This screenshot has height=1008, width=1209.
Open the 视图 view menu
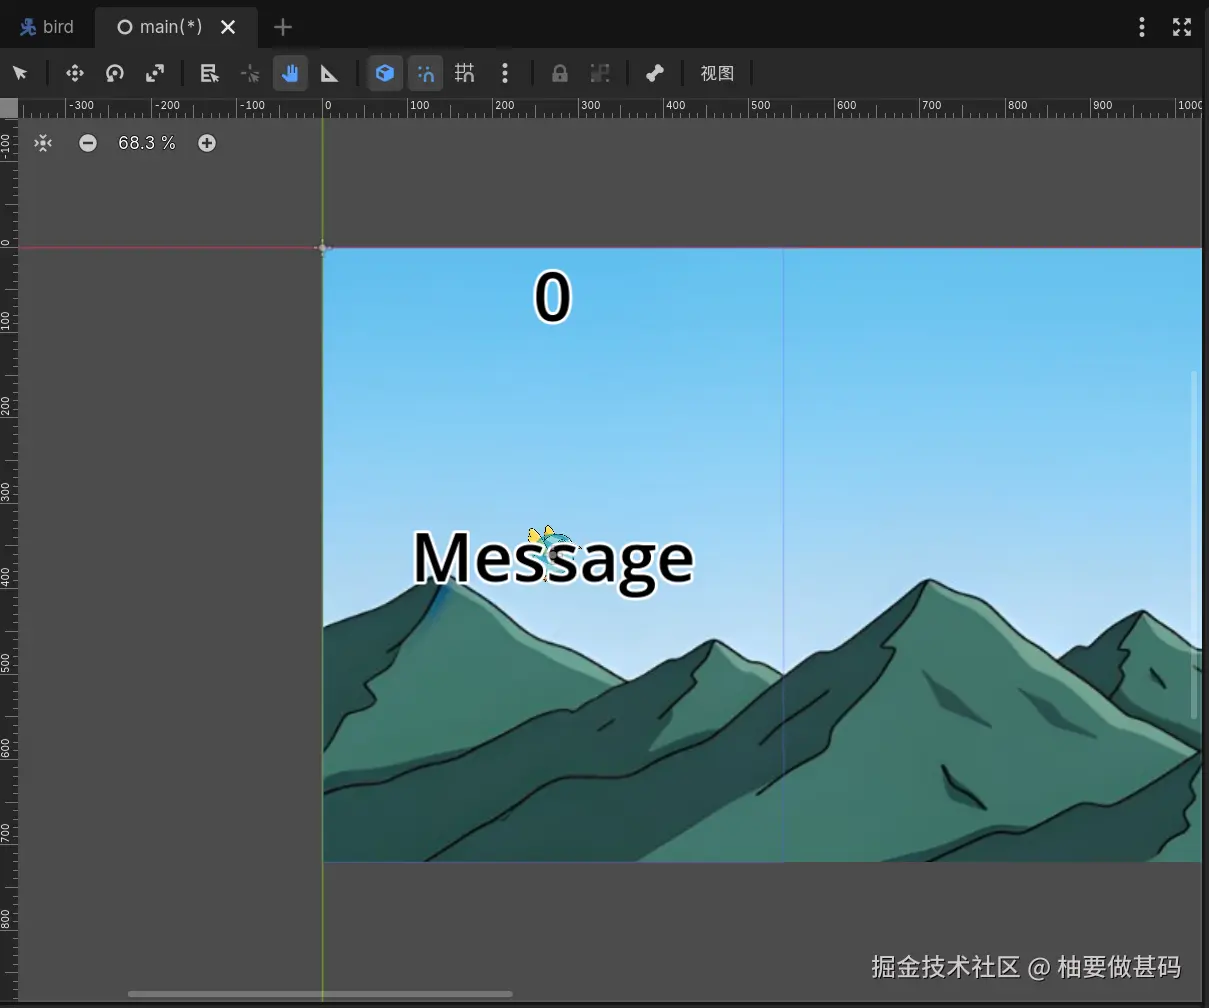pos(717,73)
